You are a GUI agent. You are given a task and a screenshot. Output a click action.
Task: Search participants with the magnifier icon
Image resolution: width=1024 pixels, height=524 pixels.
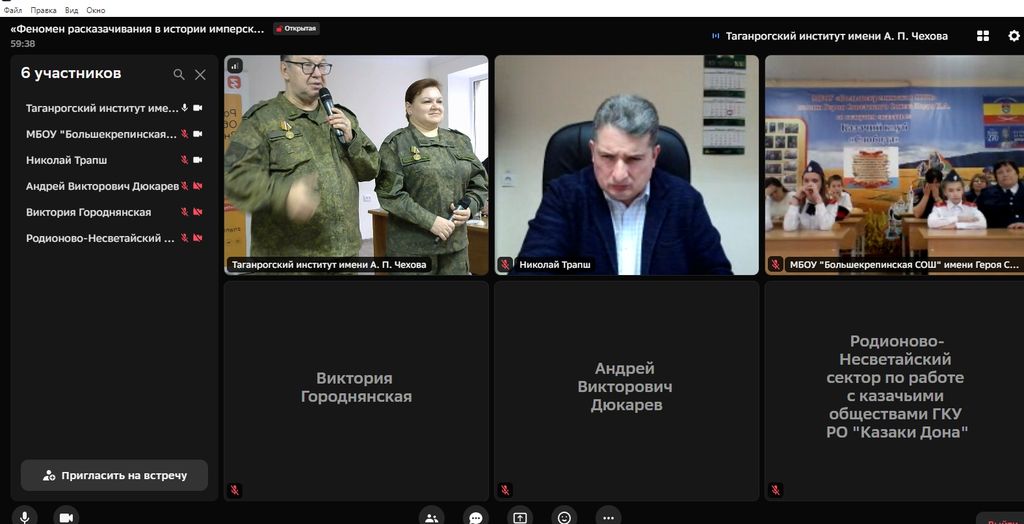point(179,74)
